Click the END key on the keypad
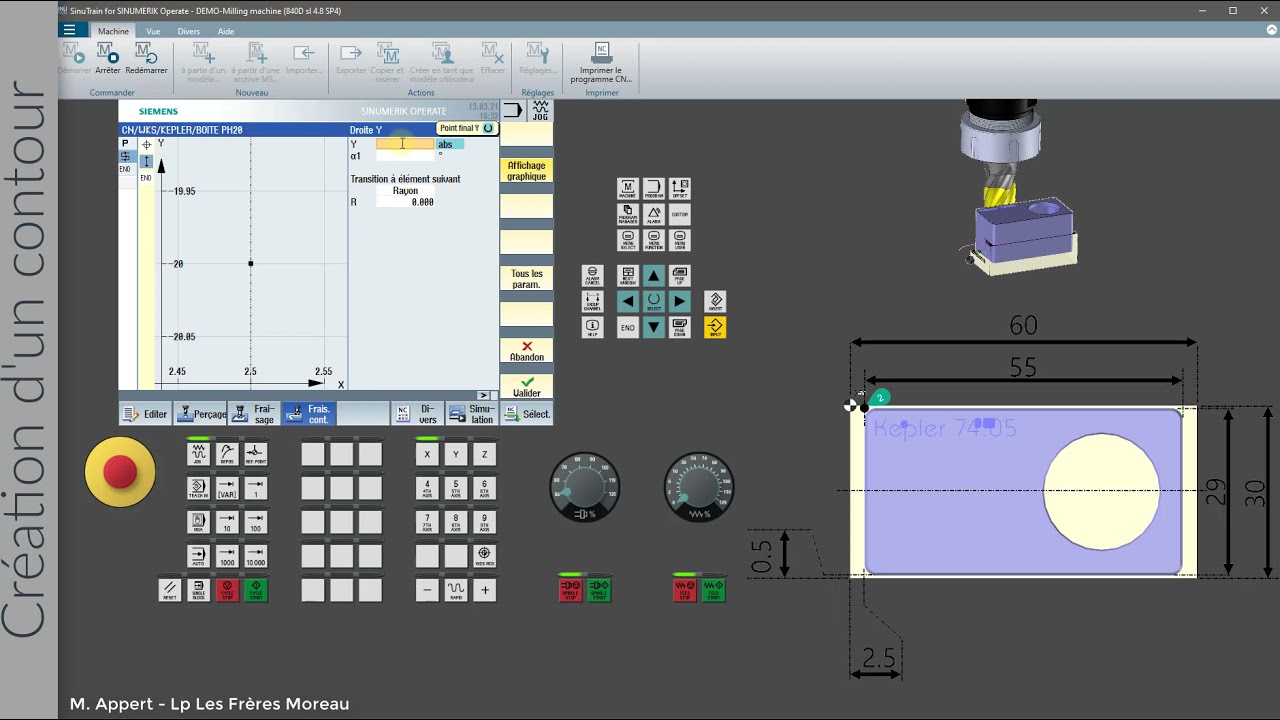 (x=627, y=327)
